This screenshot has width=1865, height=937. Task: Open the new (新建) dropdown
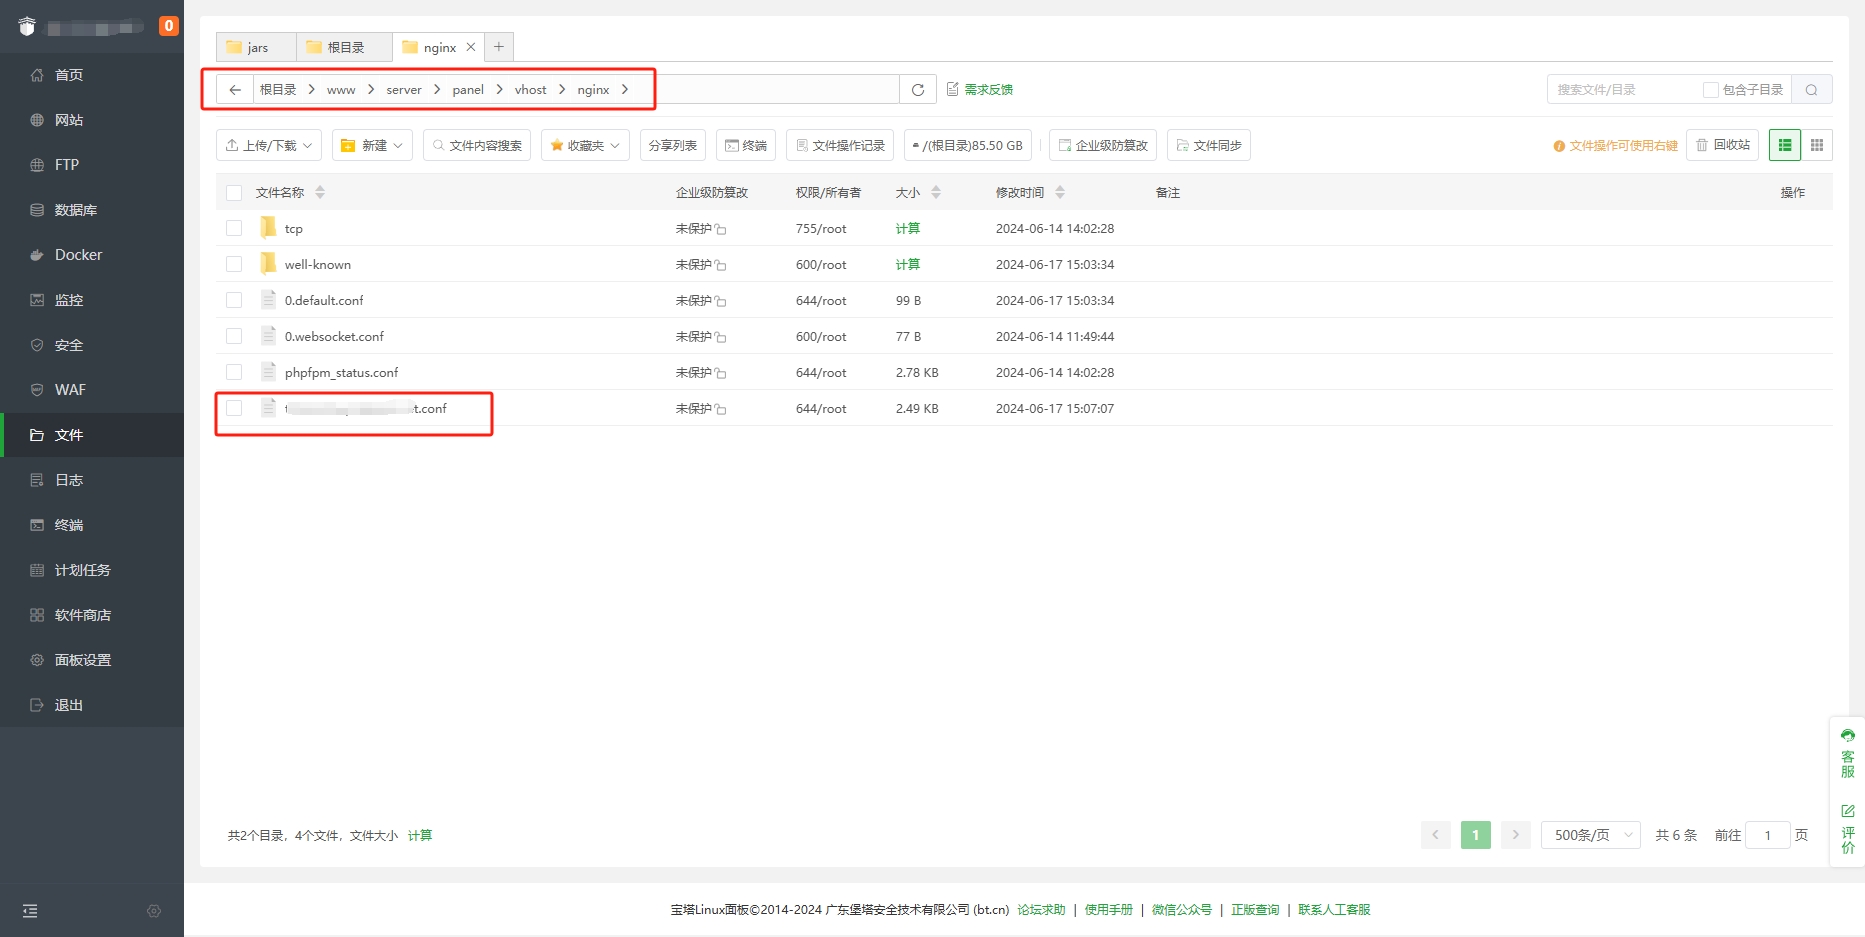[372, 145]
